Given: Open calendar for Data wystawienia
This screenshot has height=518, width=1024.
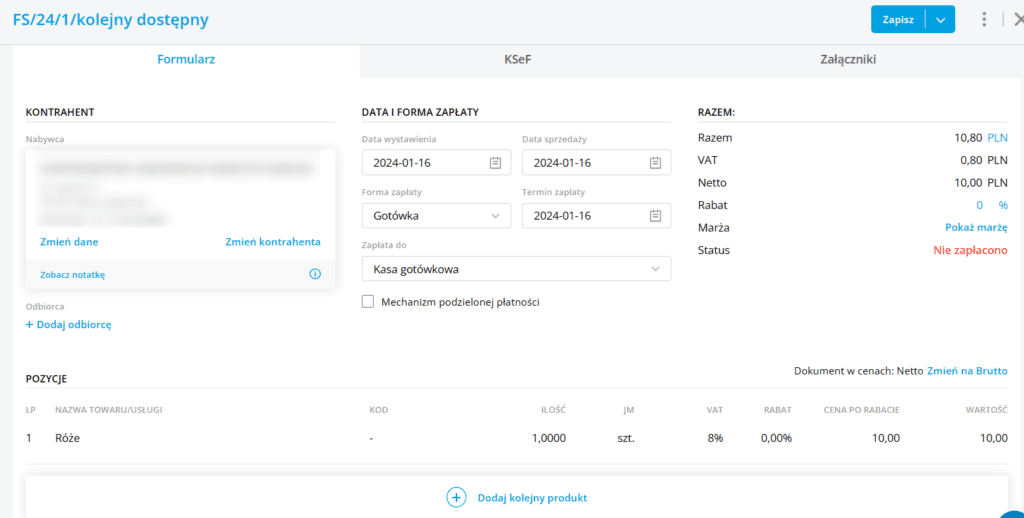Looking at the screenshot, I should pos(495,163).
